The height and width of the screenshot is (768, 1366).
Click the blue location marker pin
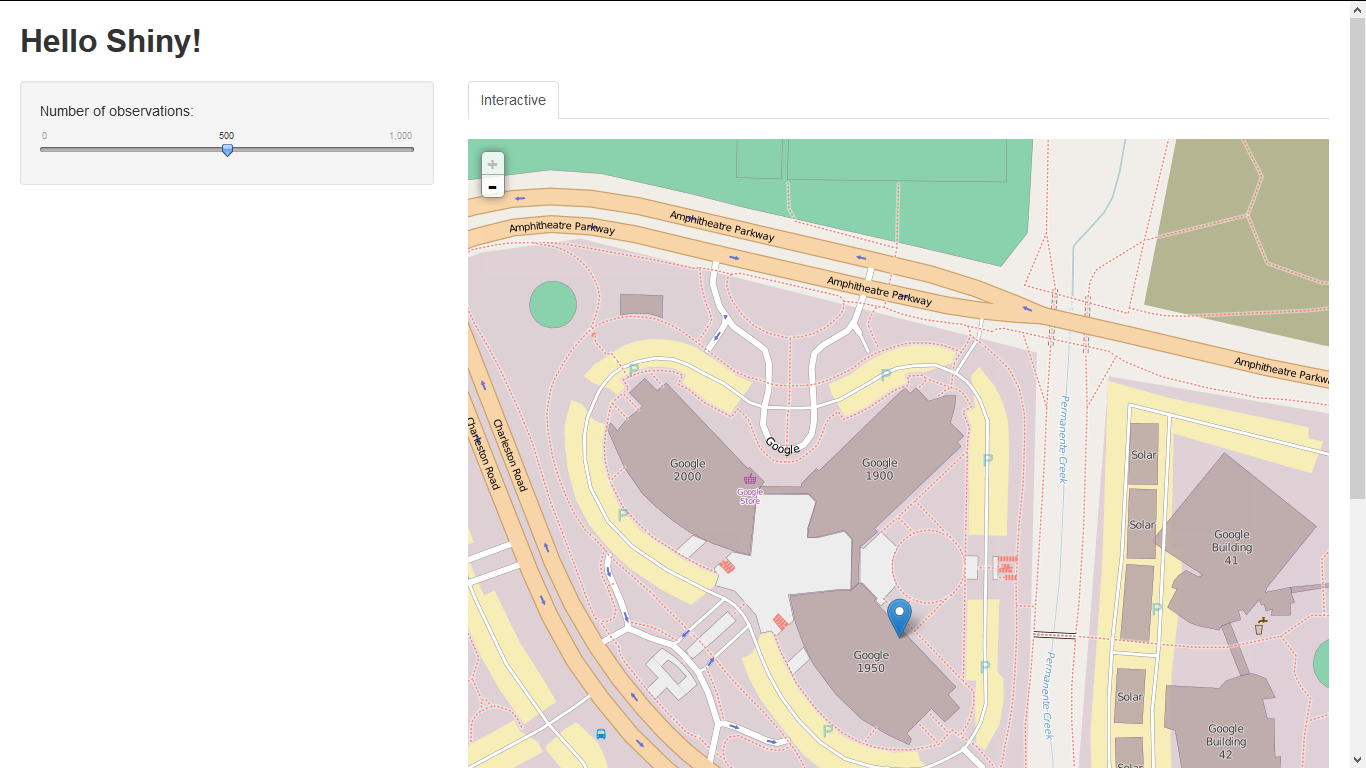tap(899, 618)
